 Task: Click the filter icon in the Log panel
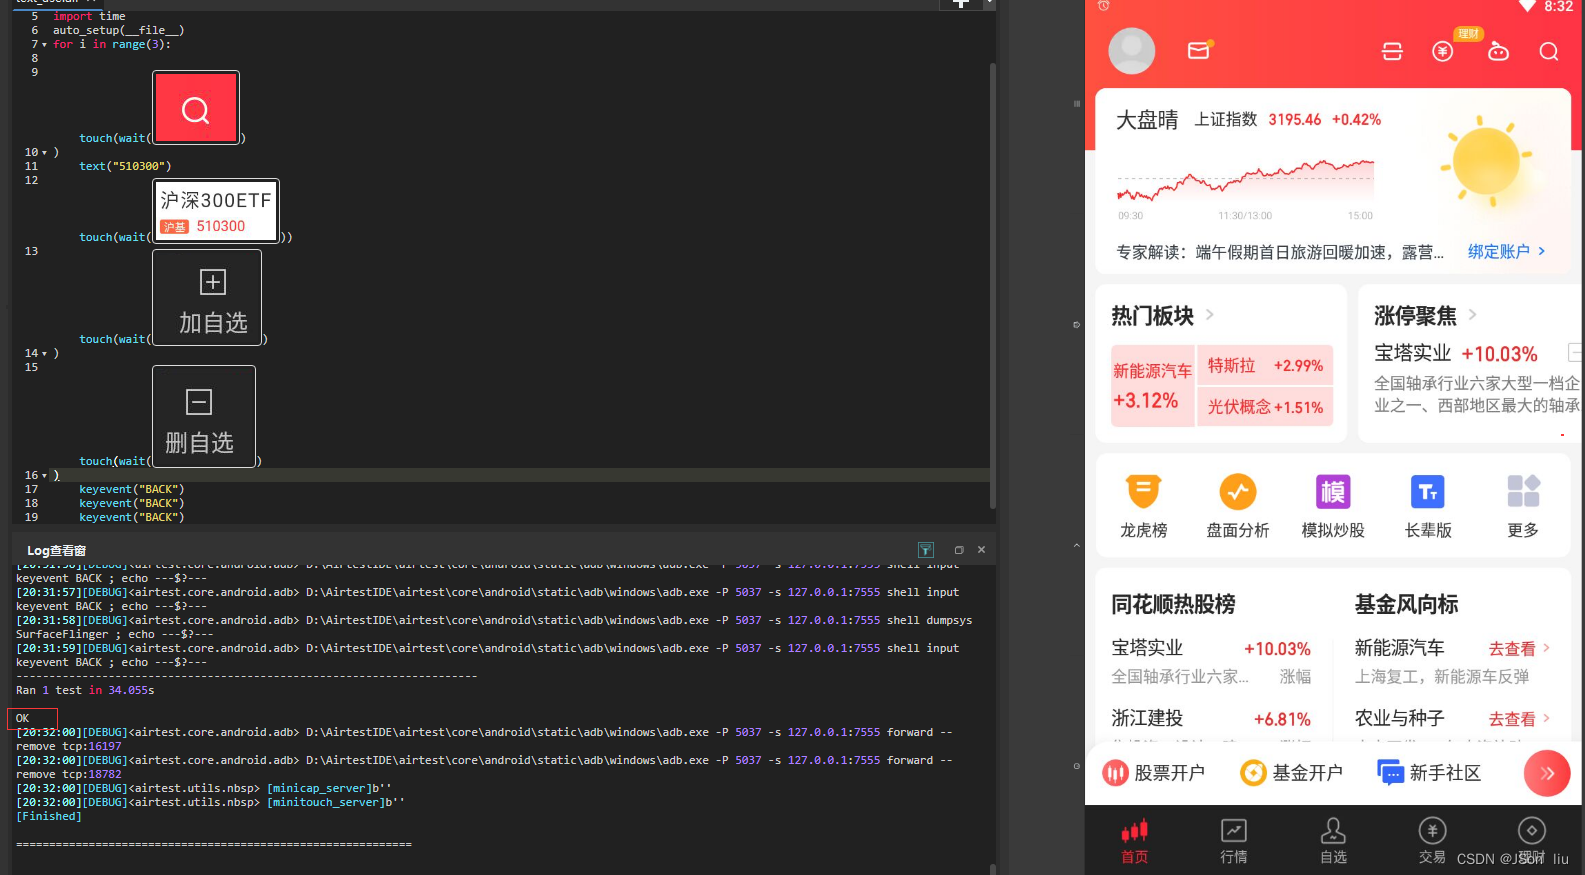(x=926, y=550)
